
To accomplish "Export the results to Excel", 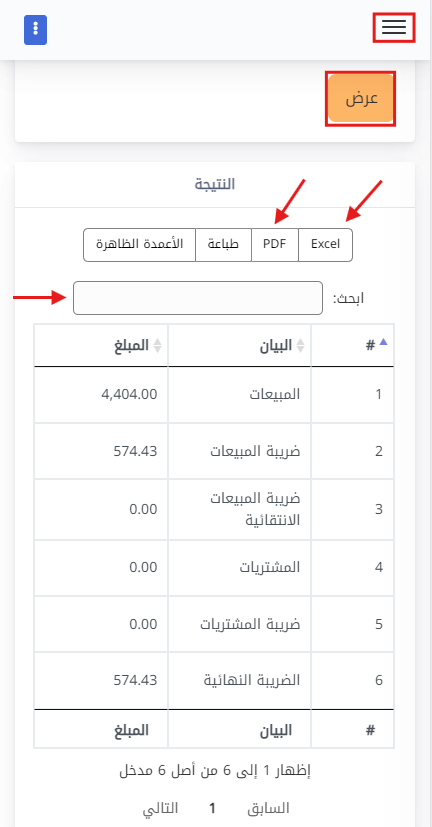I will tap(325, 245).
